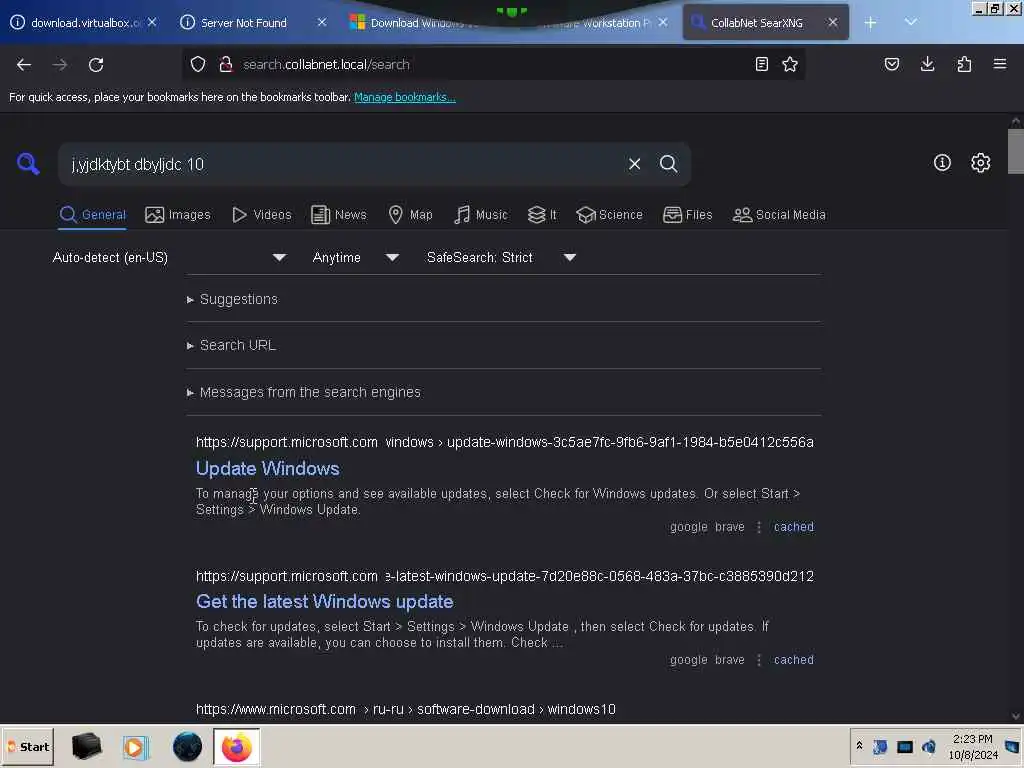Open media player taskbar icon

tap(136, 747)
